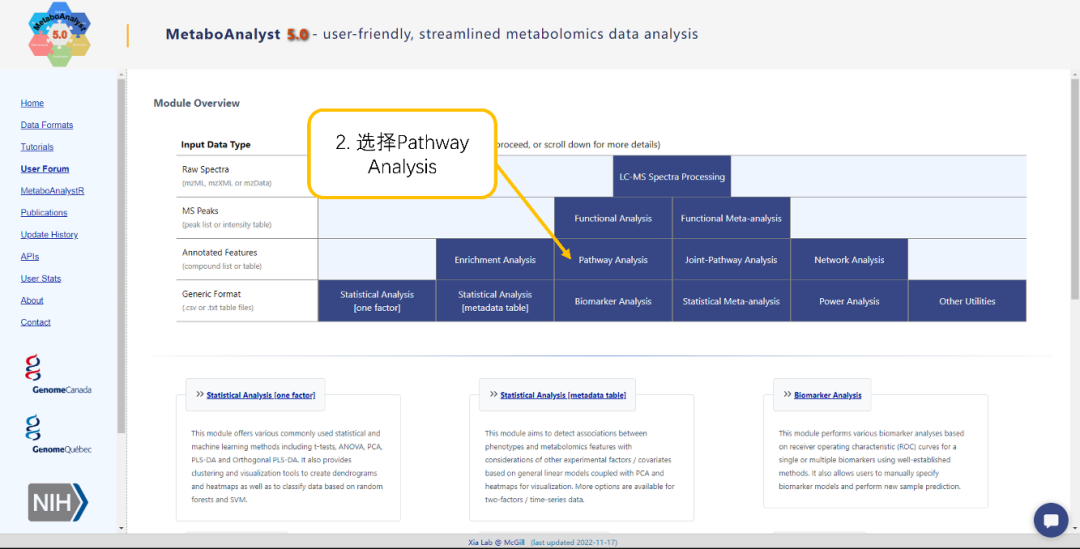Viewport: 1080px width, 549px height.
Task: Click the Genome Canada logo
Action: coord(58,374)
